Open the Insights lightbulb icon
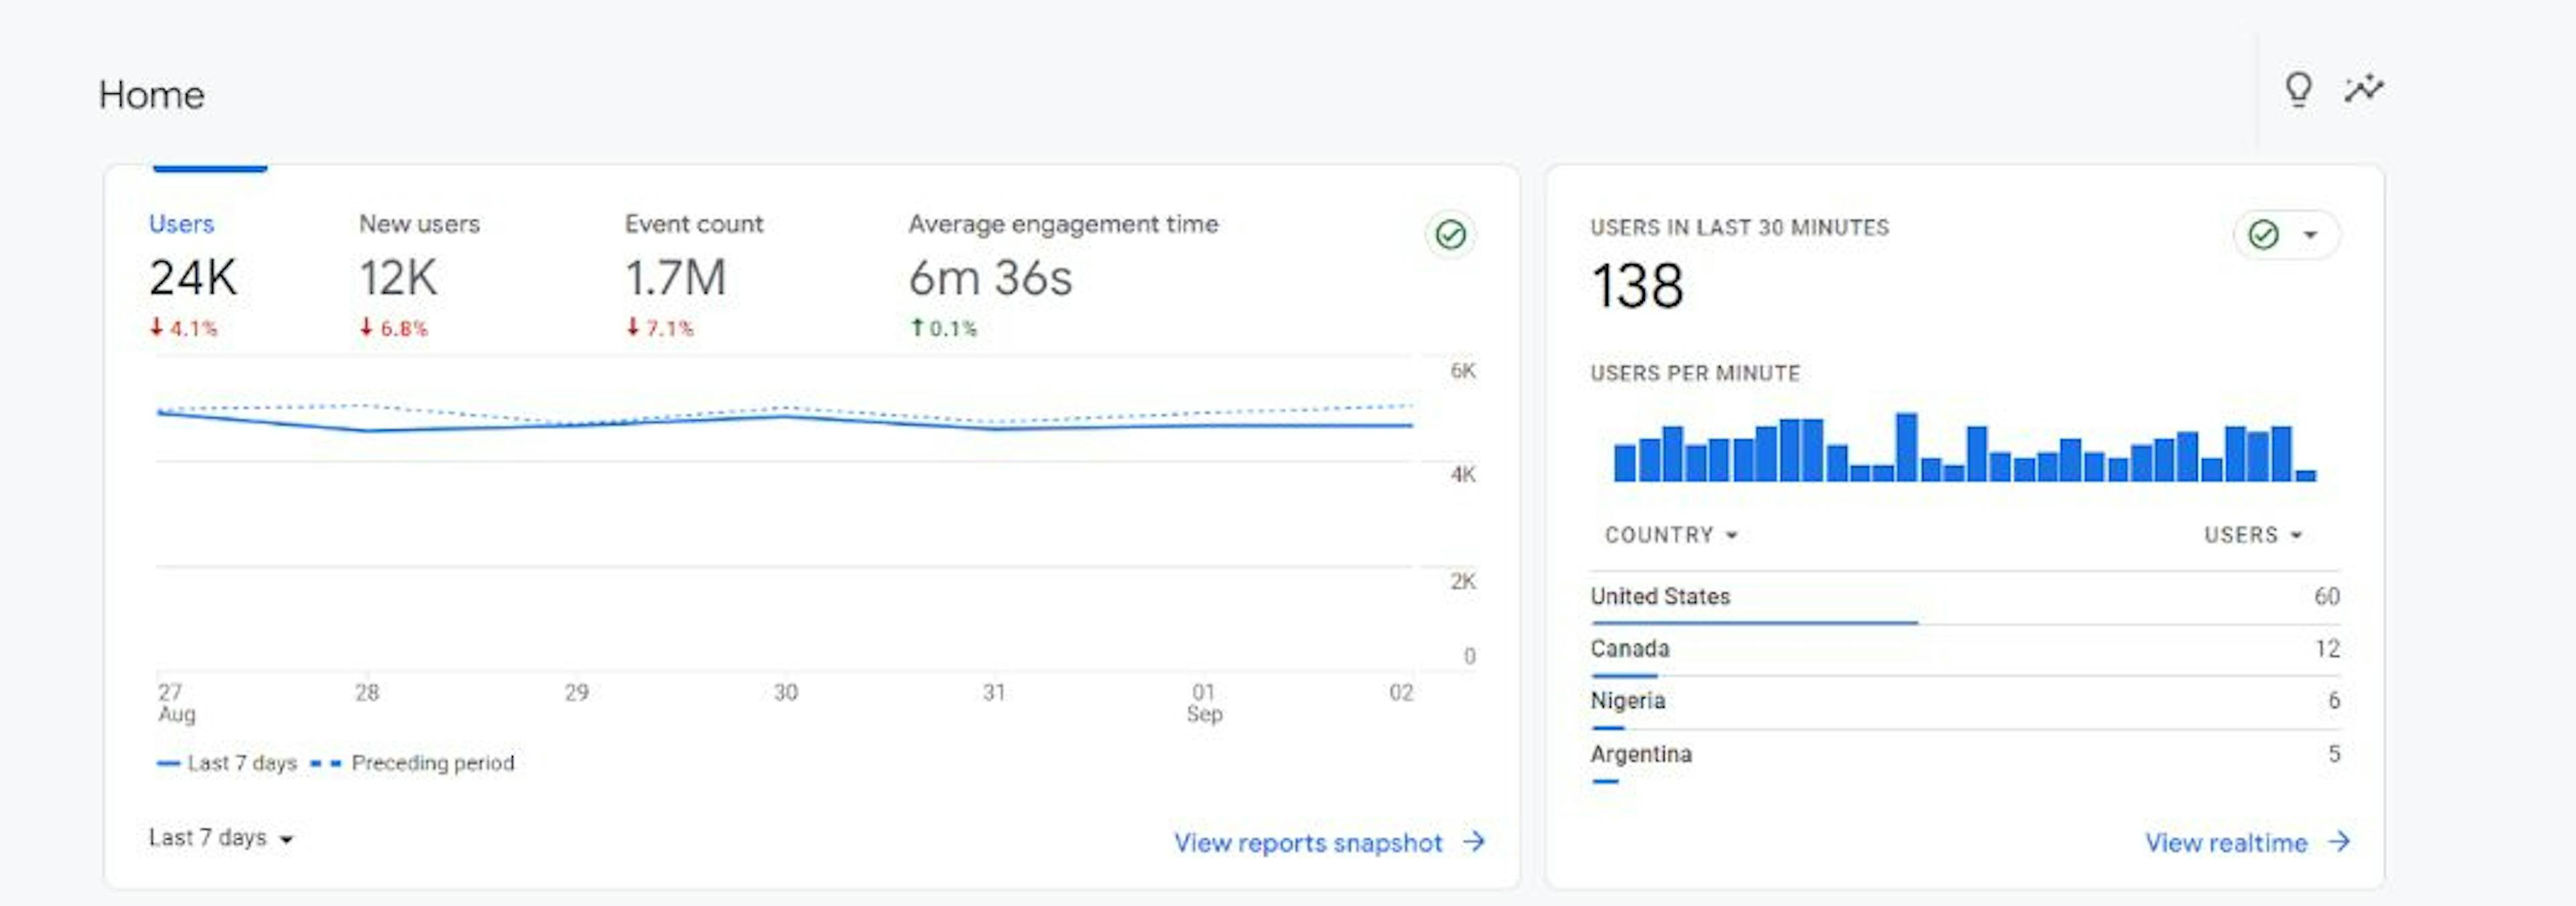This screenshot has height=906, width=2576. point(2298,89)
